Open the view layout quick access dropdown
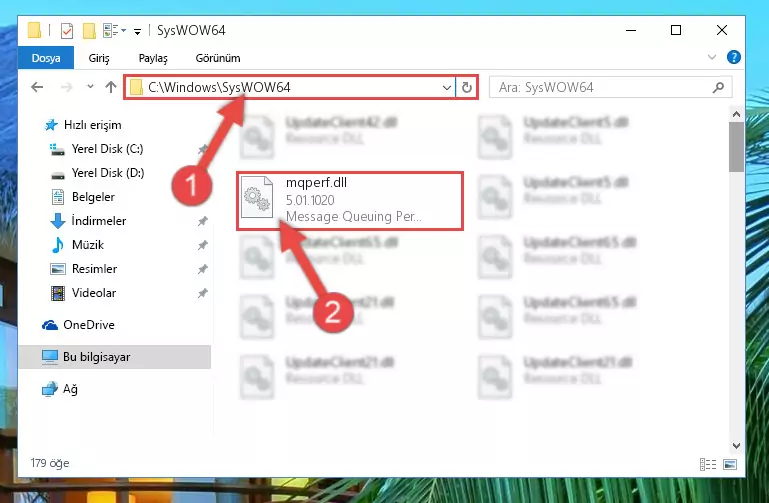Viewport: 769px width, 503px height. point(115,30)
